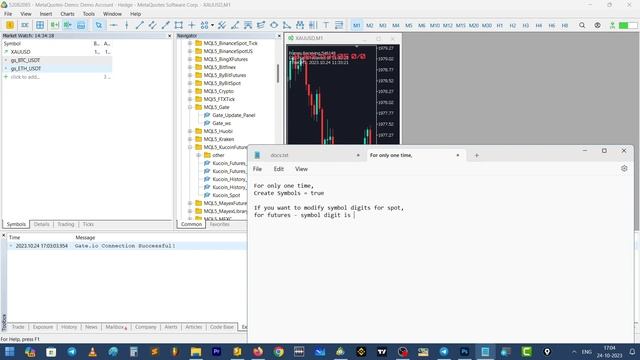
Task: Select the equidistant channel tool
Action: tap(152, 25)
